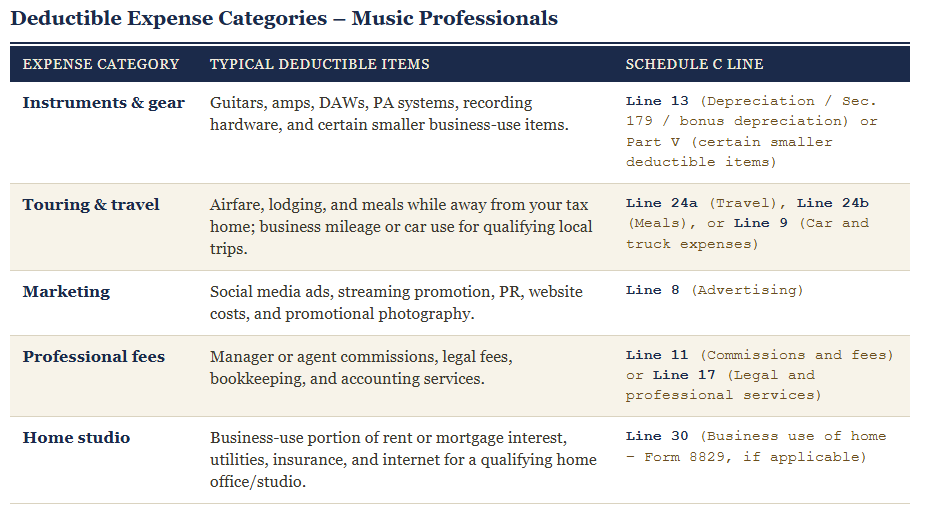Click the Line 30 Business use of home text

[x=756, y=447]
